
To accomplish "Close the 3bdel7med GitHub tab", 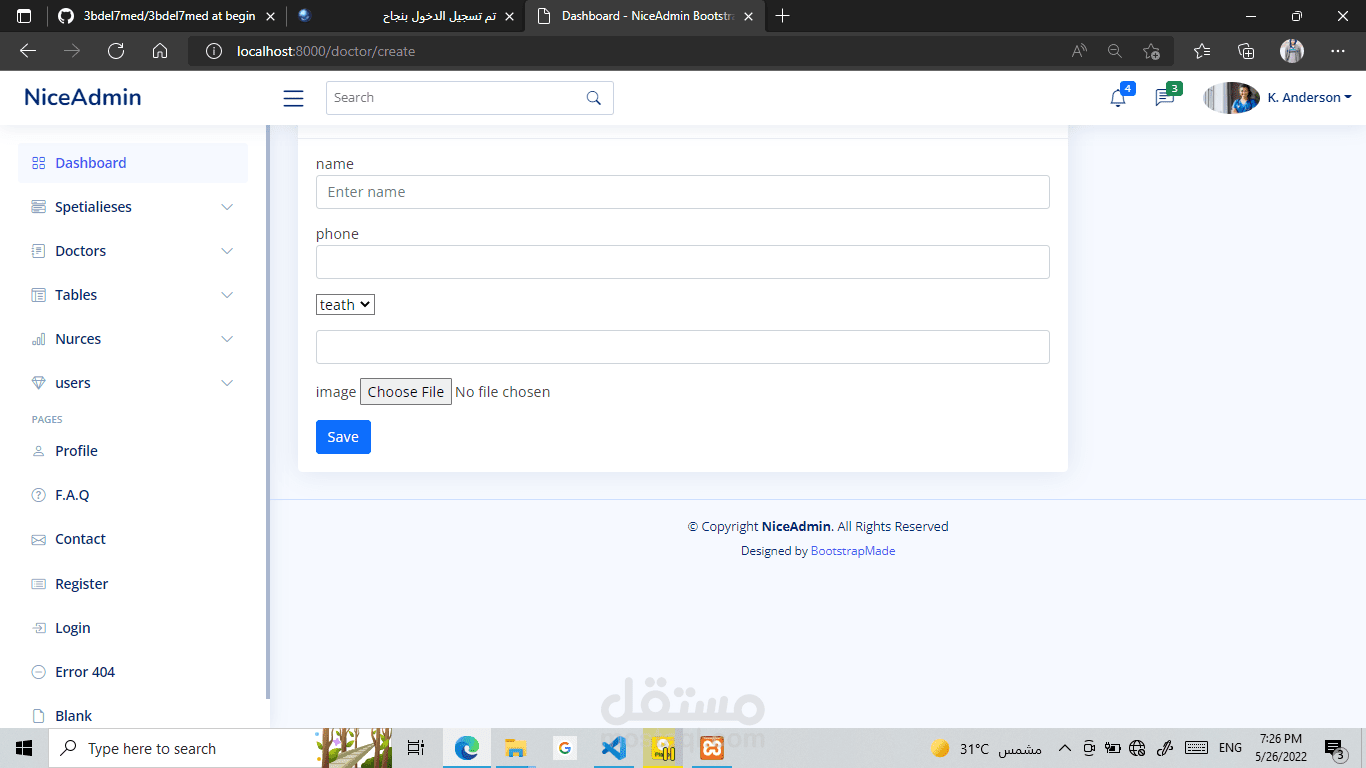I will pyautogui.click(x=270, y=16).
